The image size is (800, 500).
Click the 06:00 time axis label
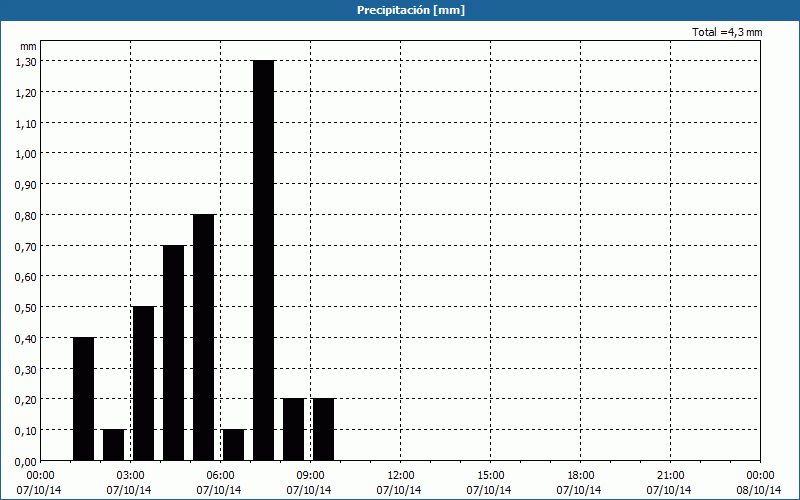pyautogui.click(x=220, y=476)
